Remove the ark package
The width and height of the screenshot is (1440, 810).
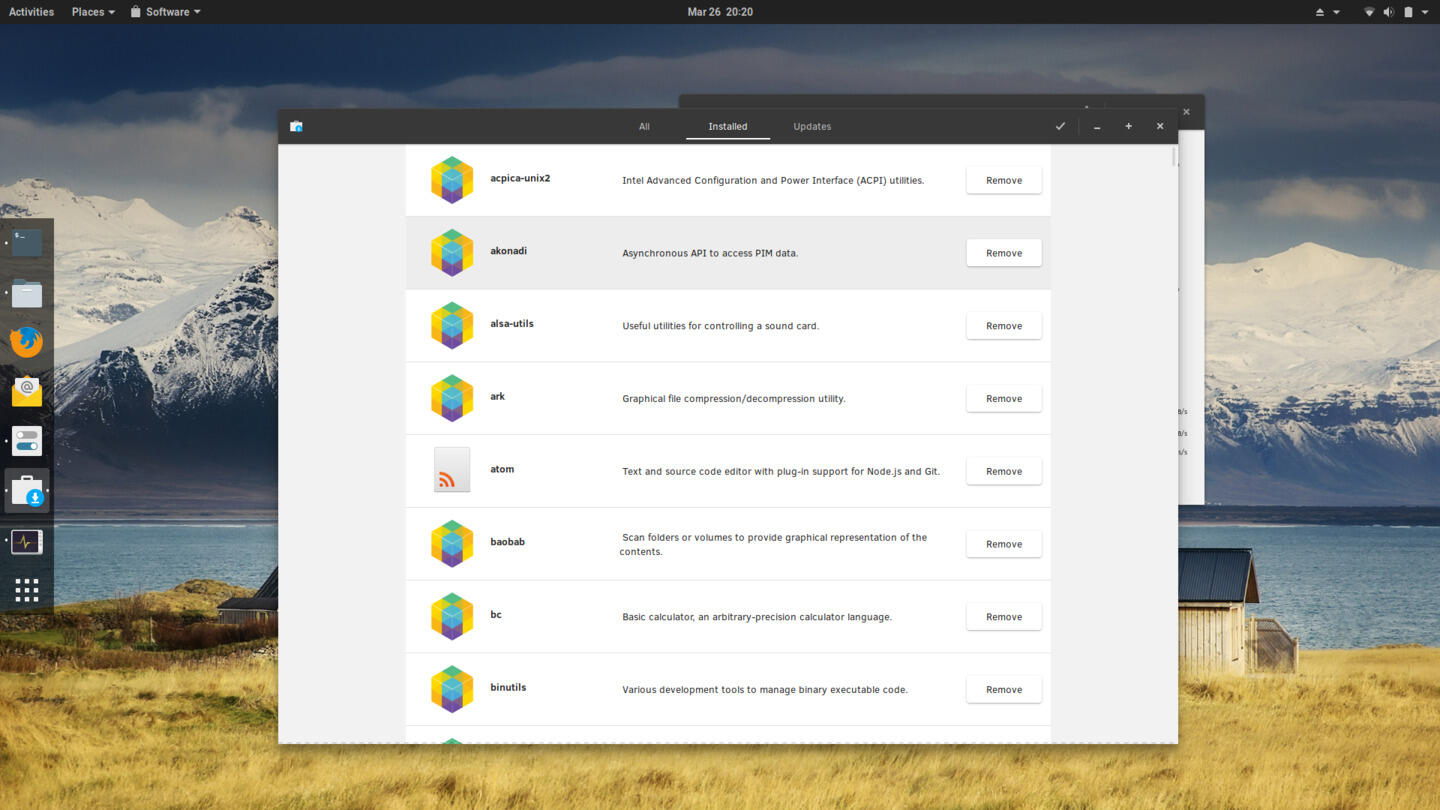coord(1004,398)
